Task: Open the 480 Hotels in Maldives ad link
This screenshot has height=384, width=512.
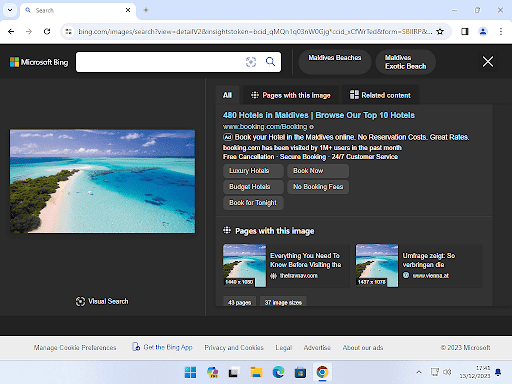Action: (x=319, y=115)
